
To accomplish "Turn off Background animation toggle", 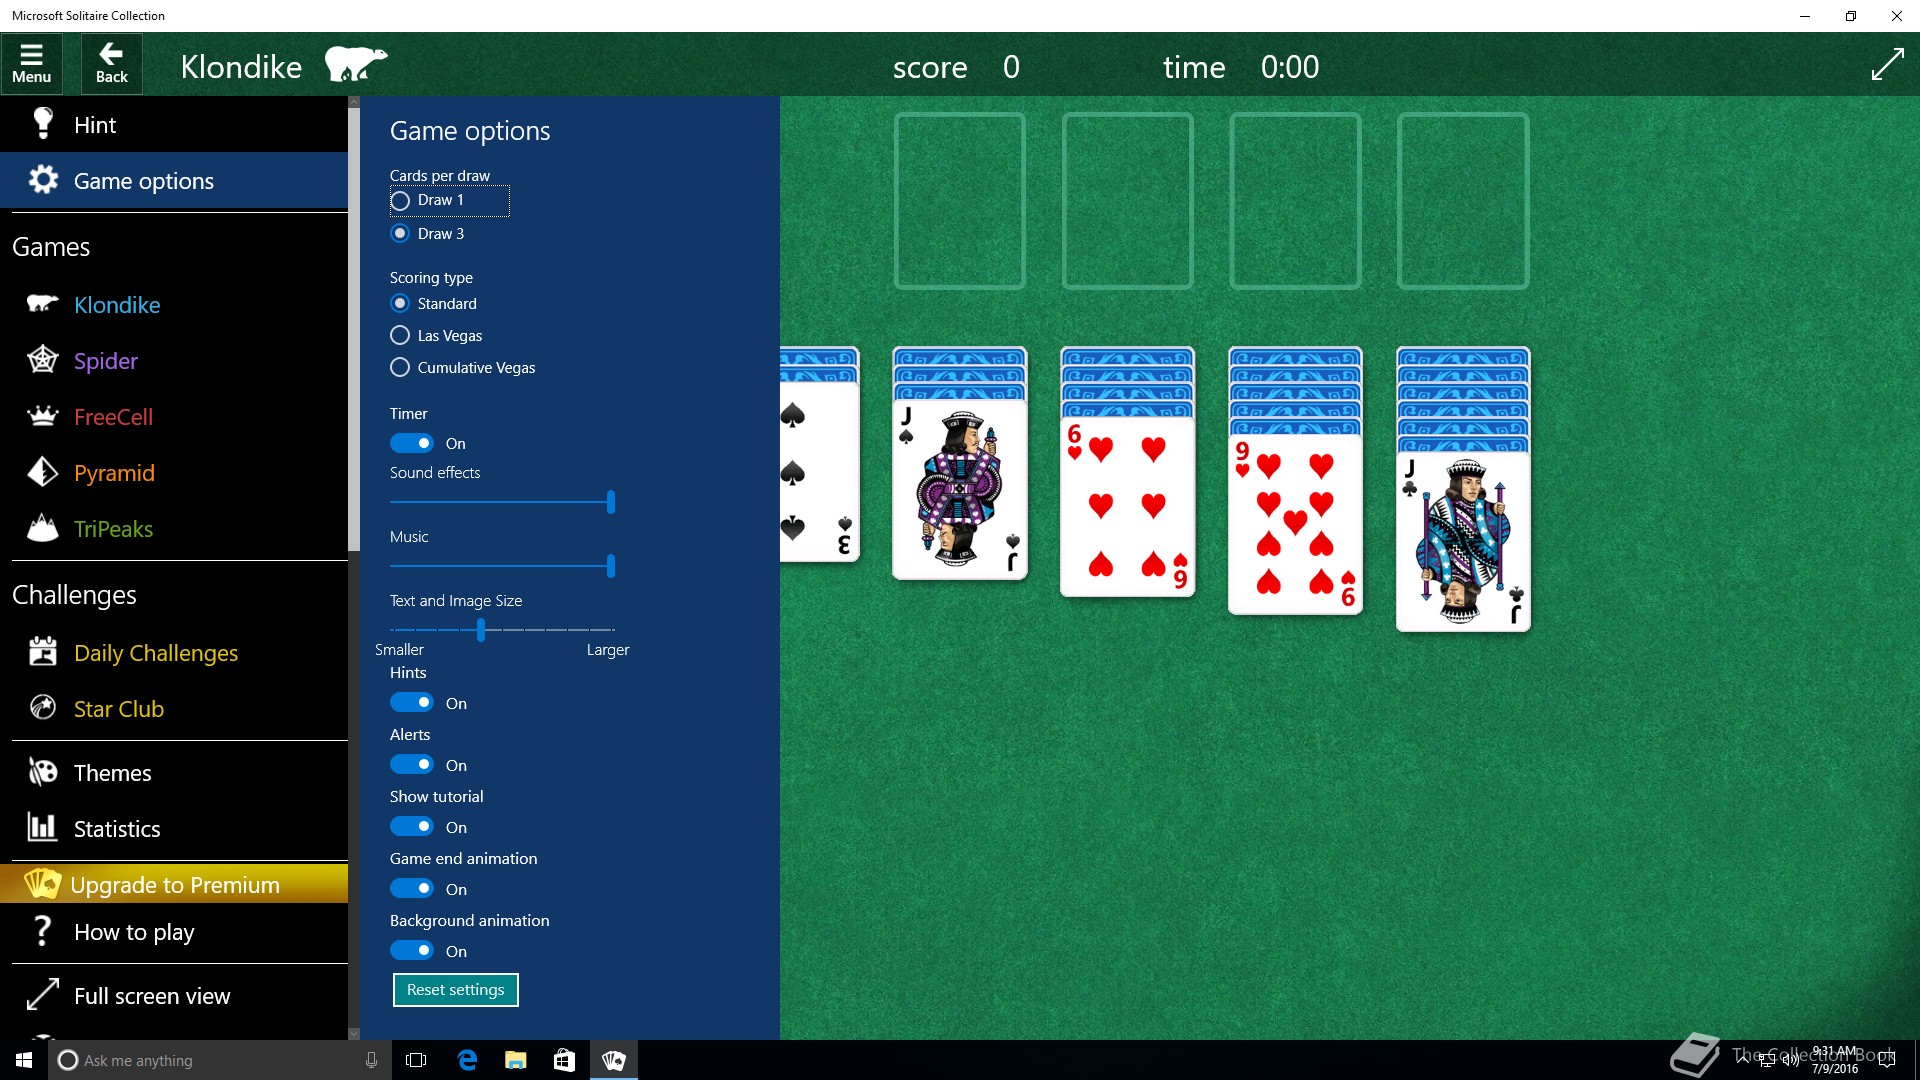I will (x=412, y=951).
